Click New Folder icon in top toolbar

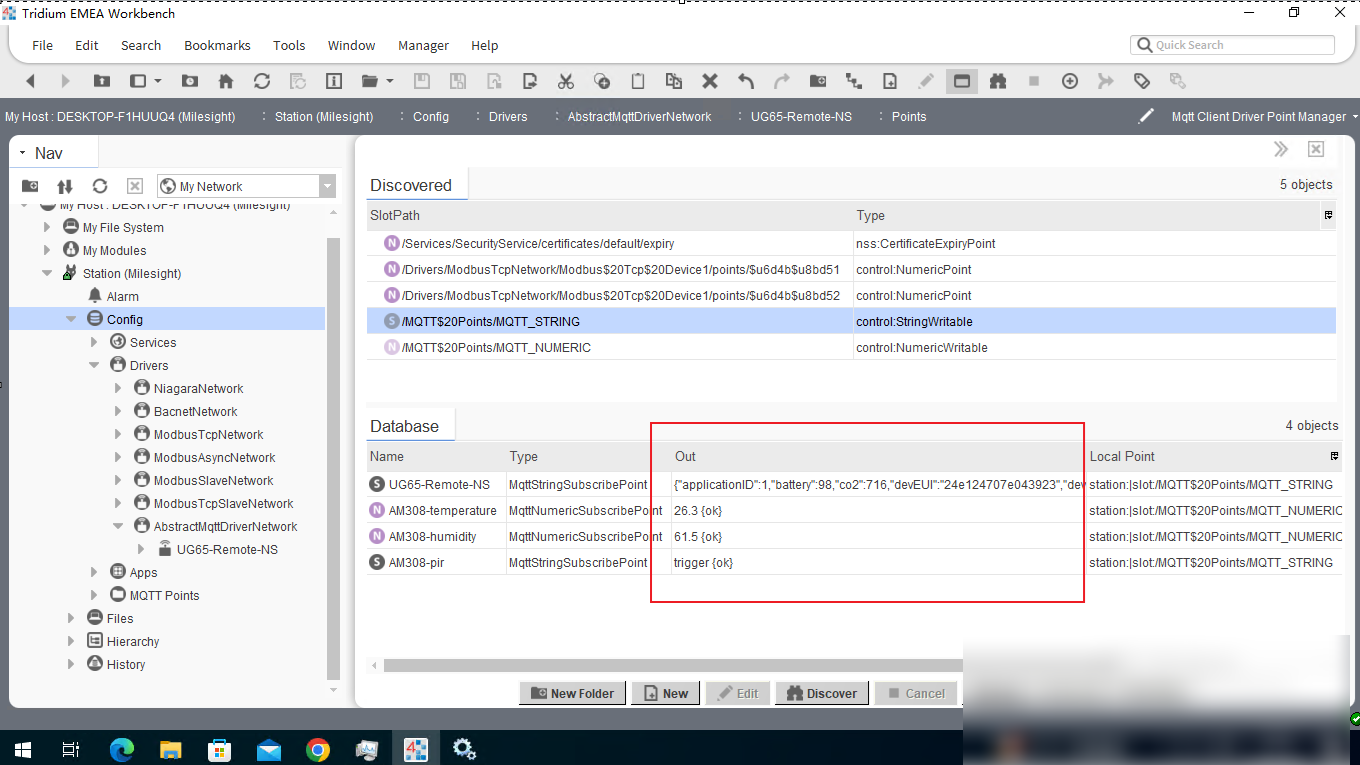[818, 81]
